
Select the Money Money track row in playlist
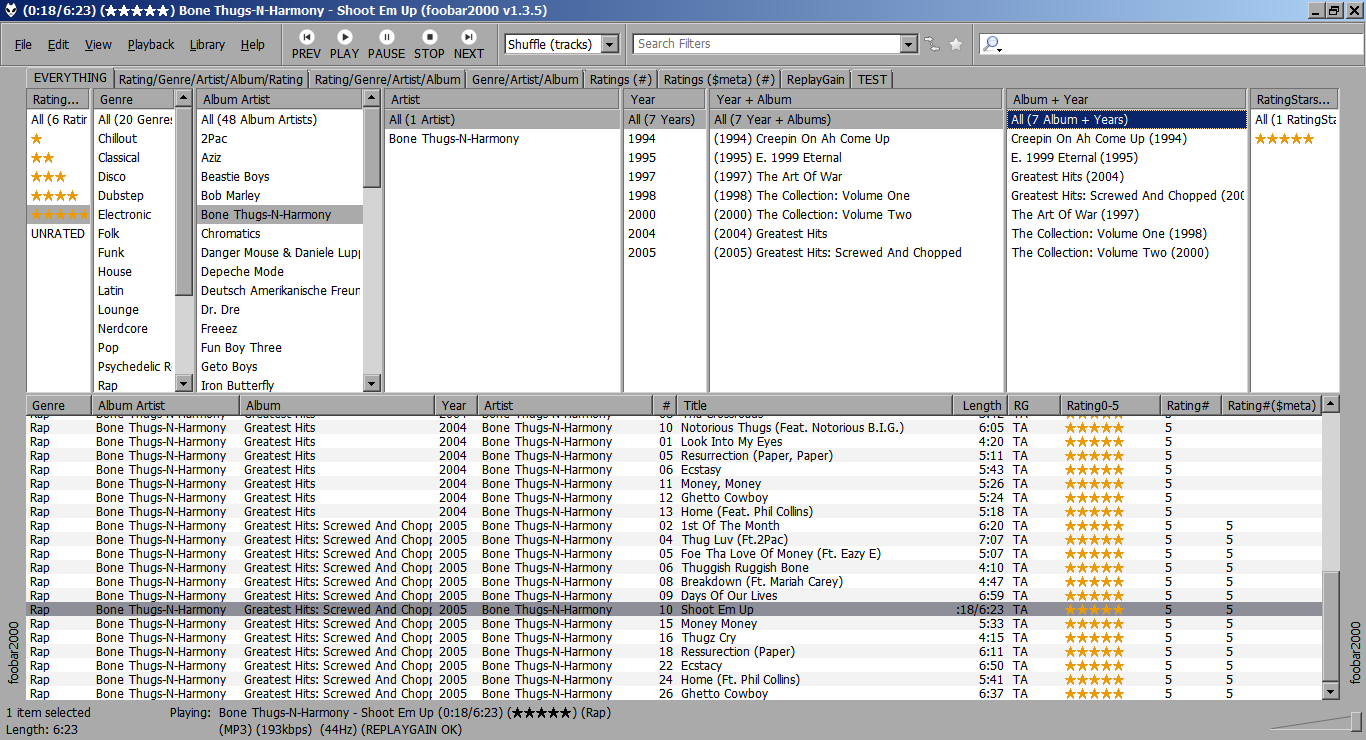pos(674,624)
